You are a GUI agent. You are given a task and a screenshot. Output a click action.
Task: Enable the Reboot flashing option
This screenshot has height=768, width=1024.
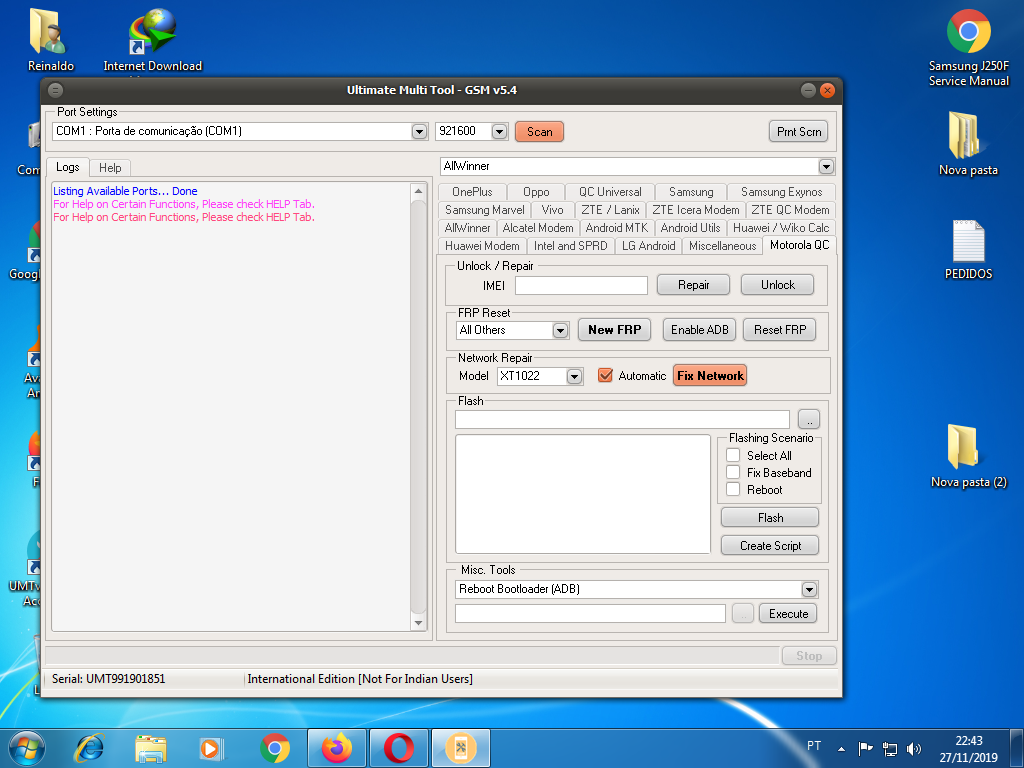(733, 489)
